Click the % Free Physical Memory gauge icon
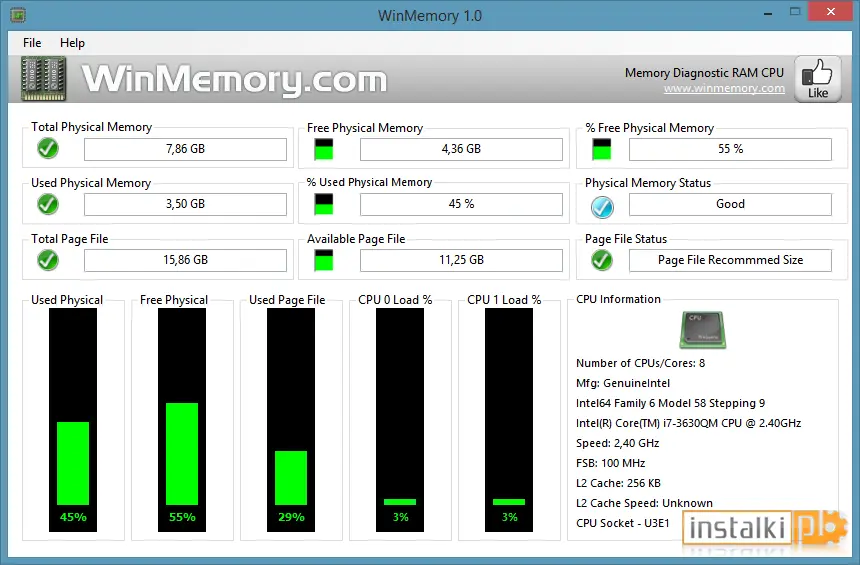Image resolution: width=860 pixels, height=565 pixels. (x=602, y=149)
